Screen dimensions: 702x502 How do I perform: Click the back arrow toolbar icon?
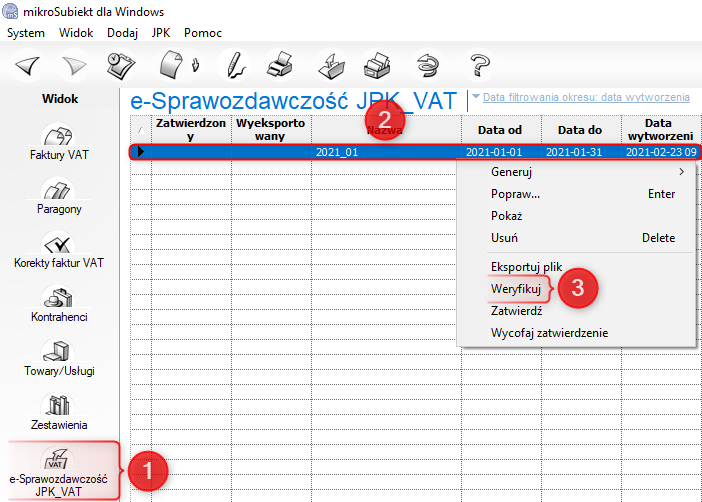point(28,66)
